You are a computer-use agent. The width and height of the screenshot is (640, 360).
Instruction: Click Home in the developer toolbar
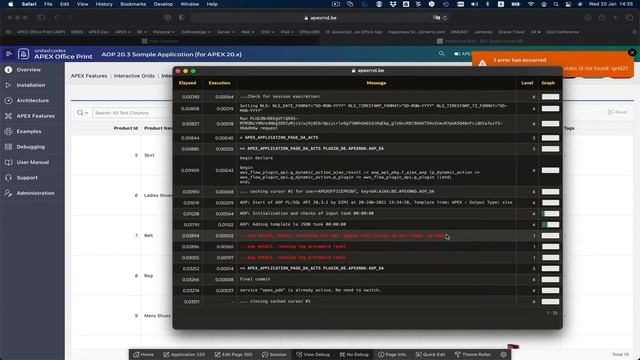tap(144, 354)
